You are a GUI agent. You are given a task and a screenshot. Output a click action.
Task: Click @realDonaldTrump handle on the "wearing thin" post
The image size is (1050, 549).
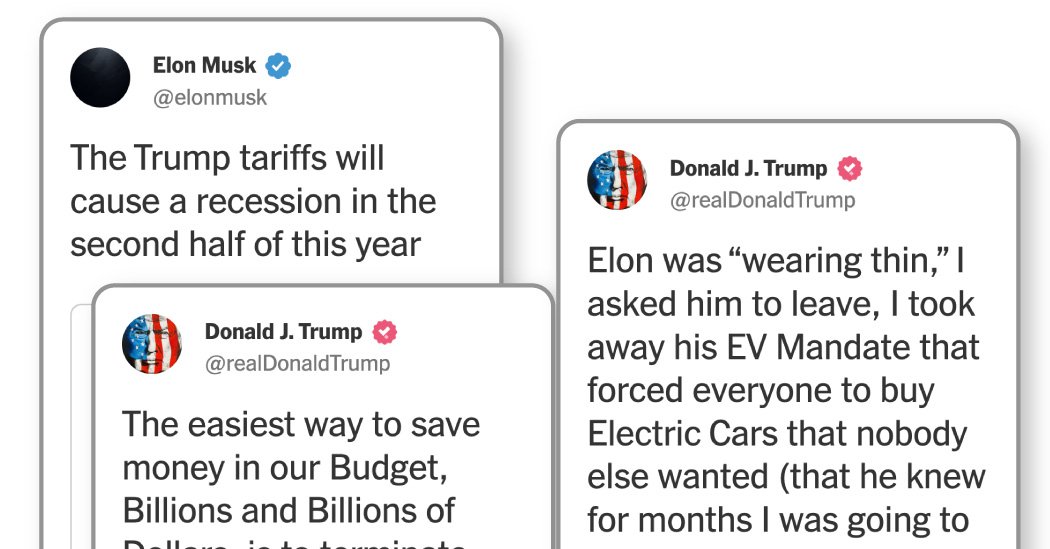pos(762,200)
